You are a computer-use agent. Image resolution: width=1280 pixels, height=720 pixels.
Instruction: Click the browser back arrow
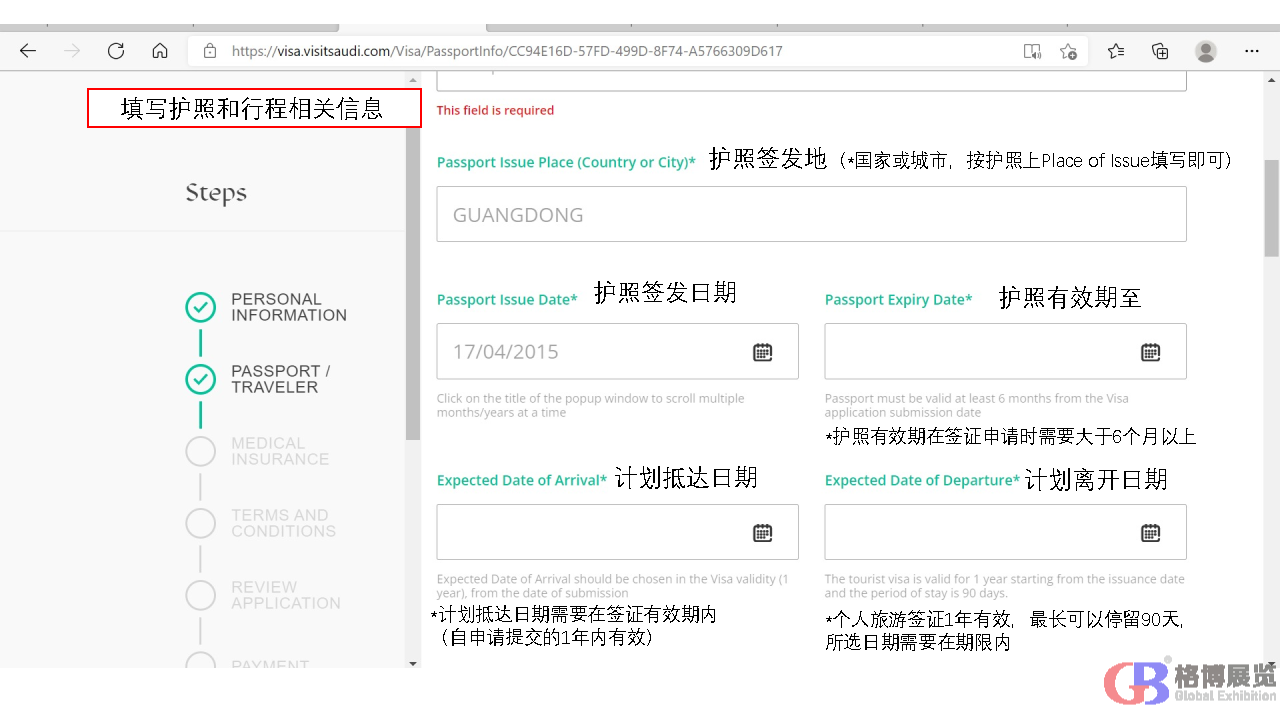[28, 51]
